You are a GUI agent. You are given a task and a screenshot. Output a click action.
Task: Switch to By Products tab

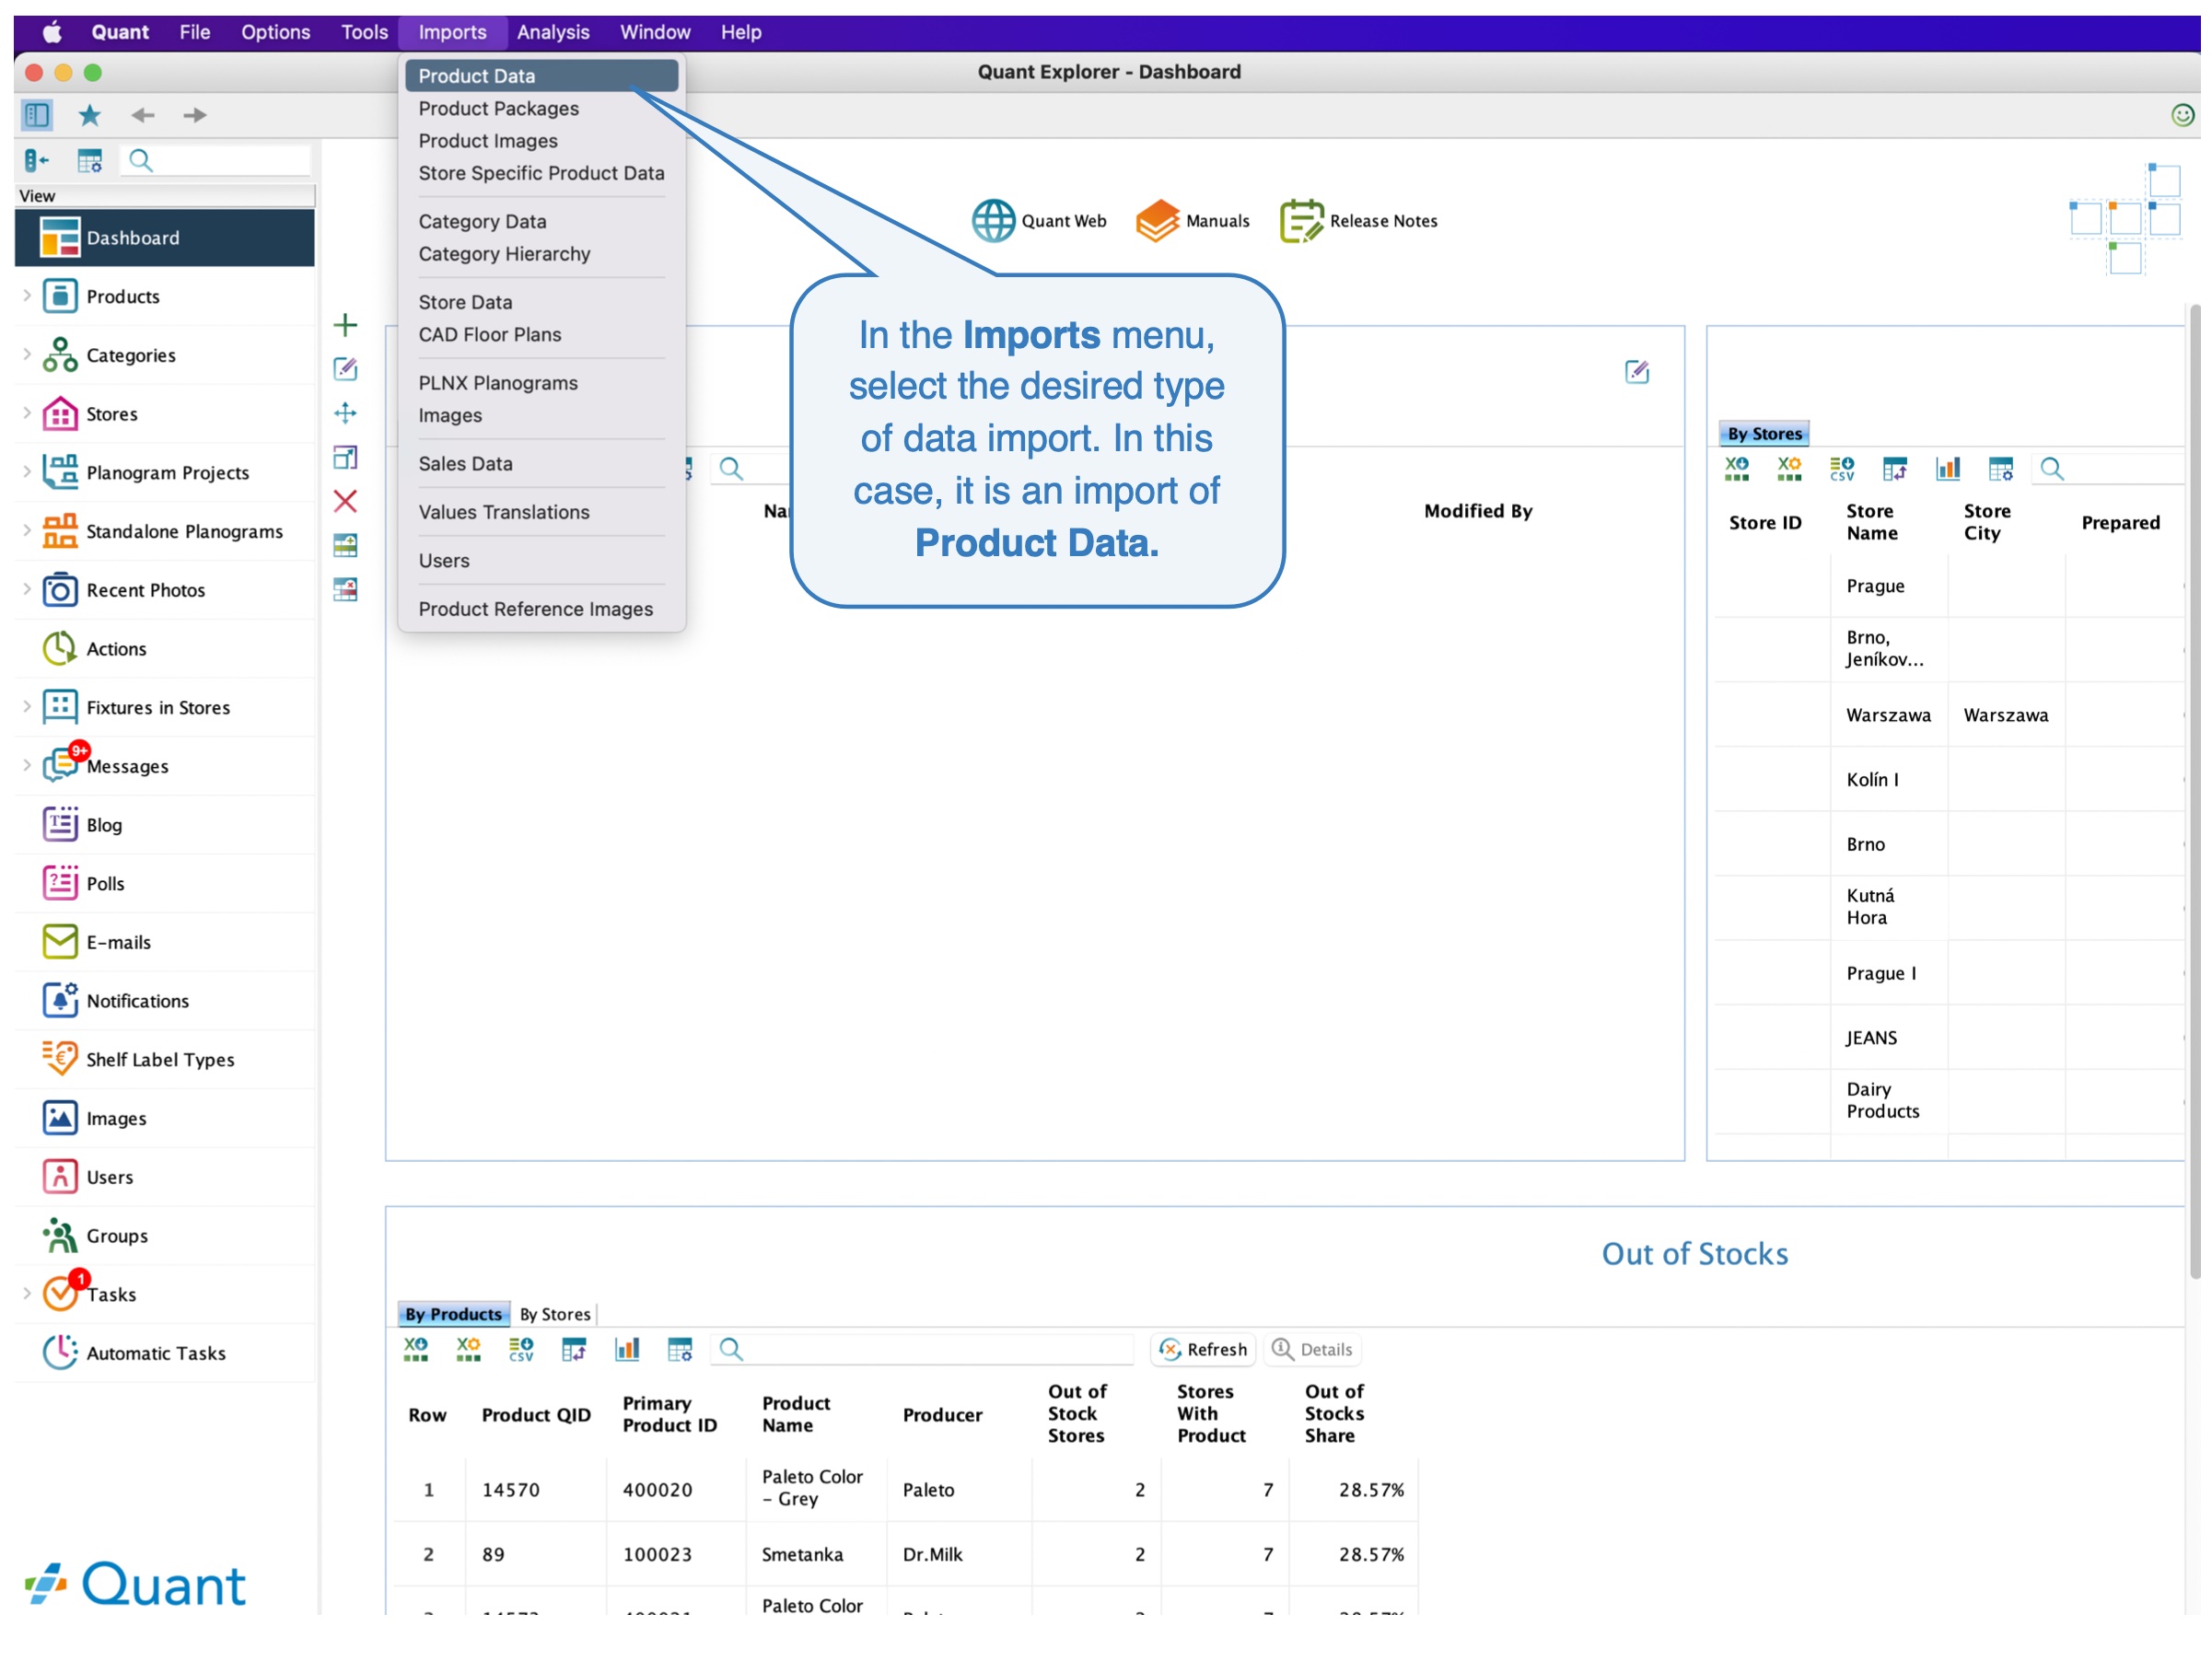click(x=454, y=1315)
